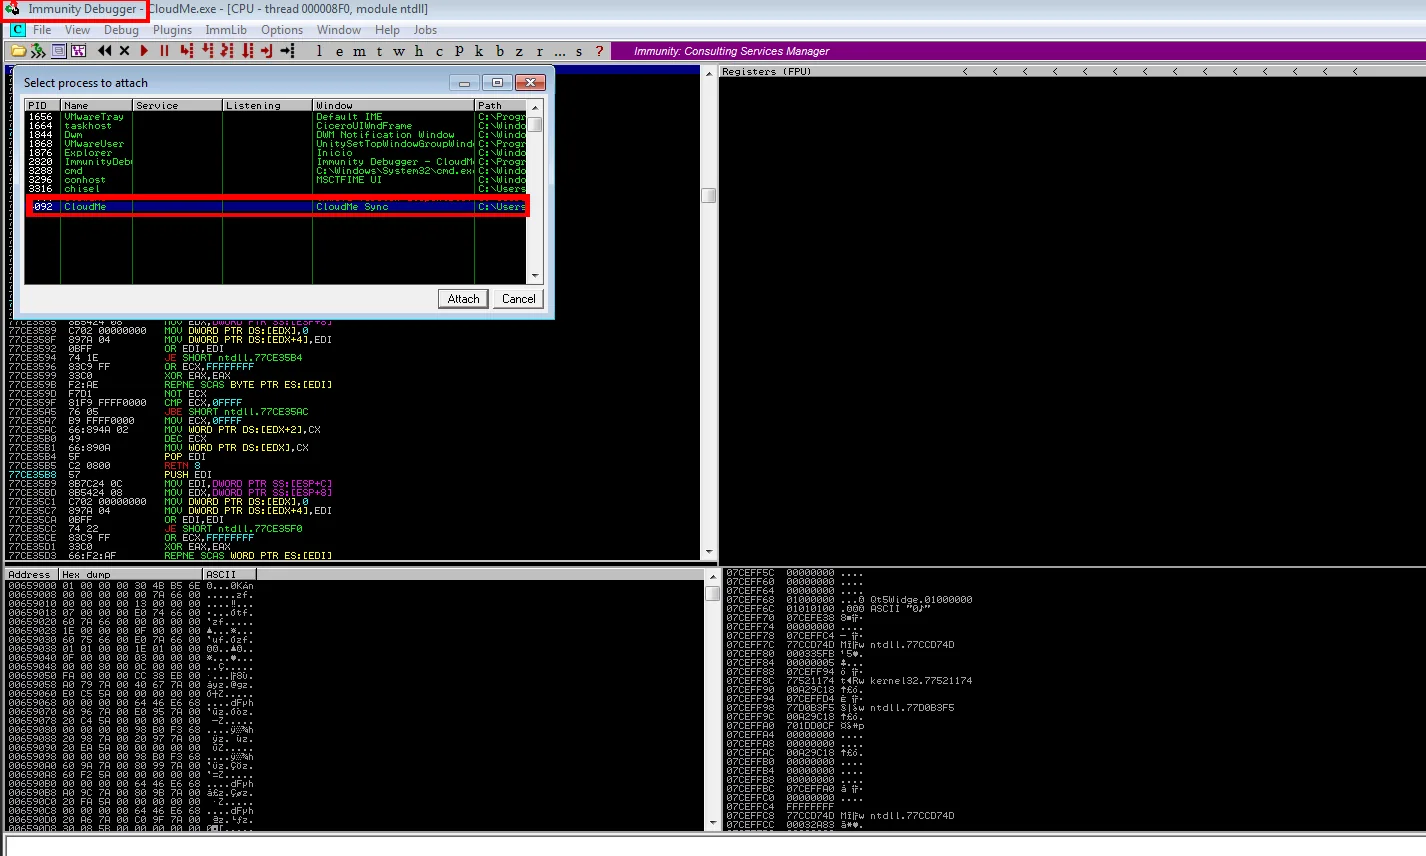Click the Window column header in process list

pyautogui.click(x=393, y=105)
